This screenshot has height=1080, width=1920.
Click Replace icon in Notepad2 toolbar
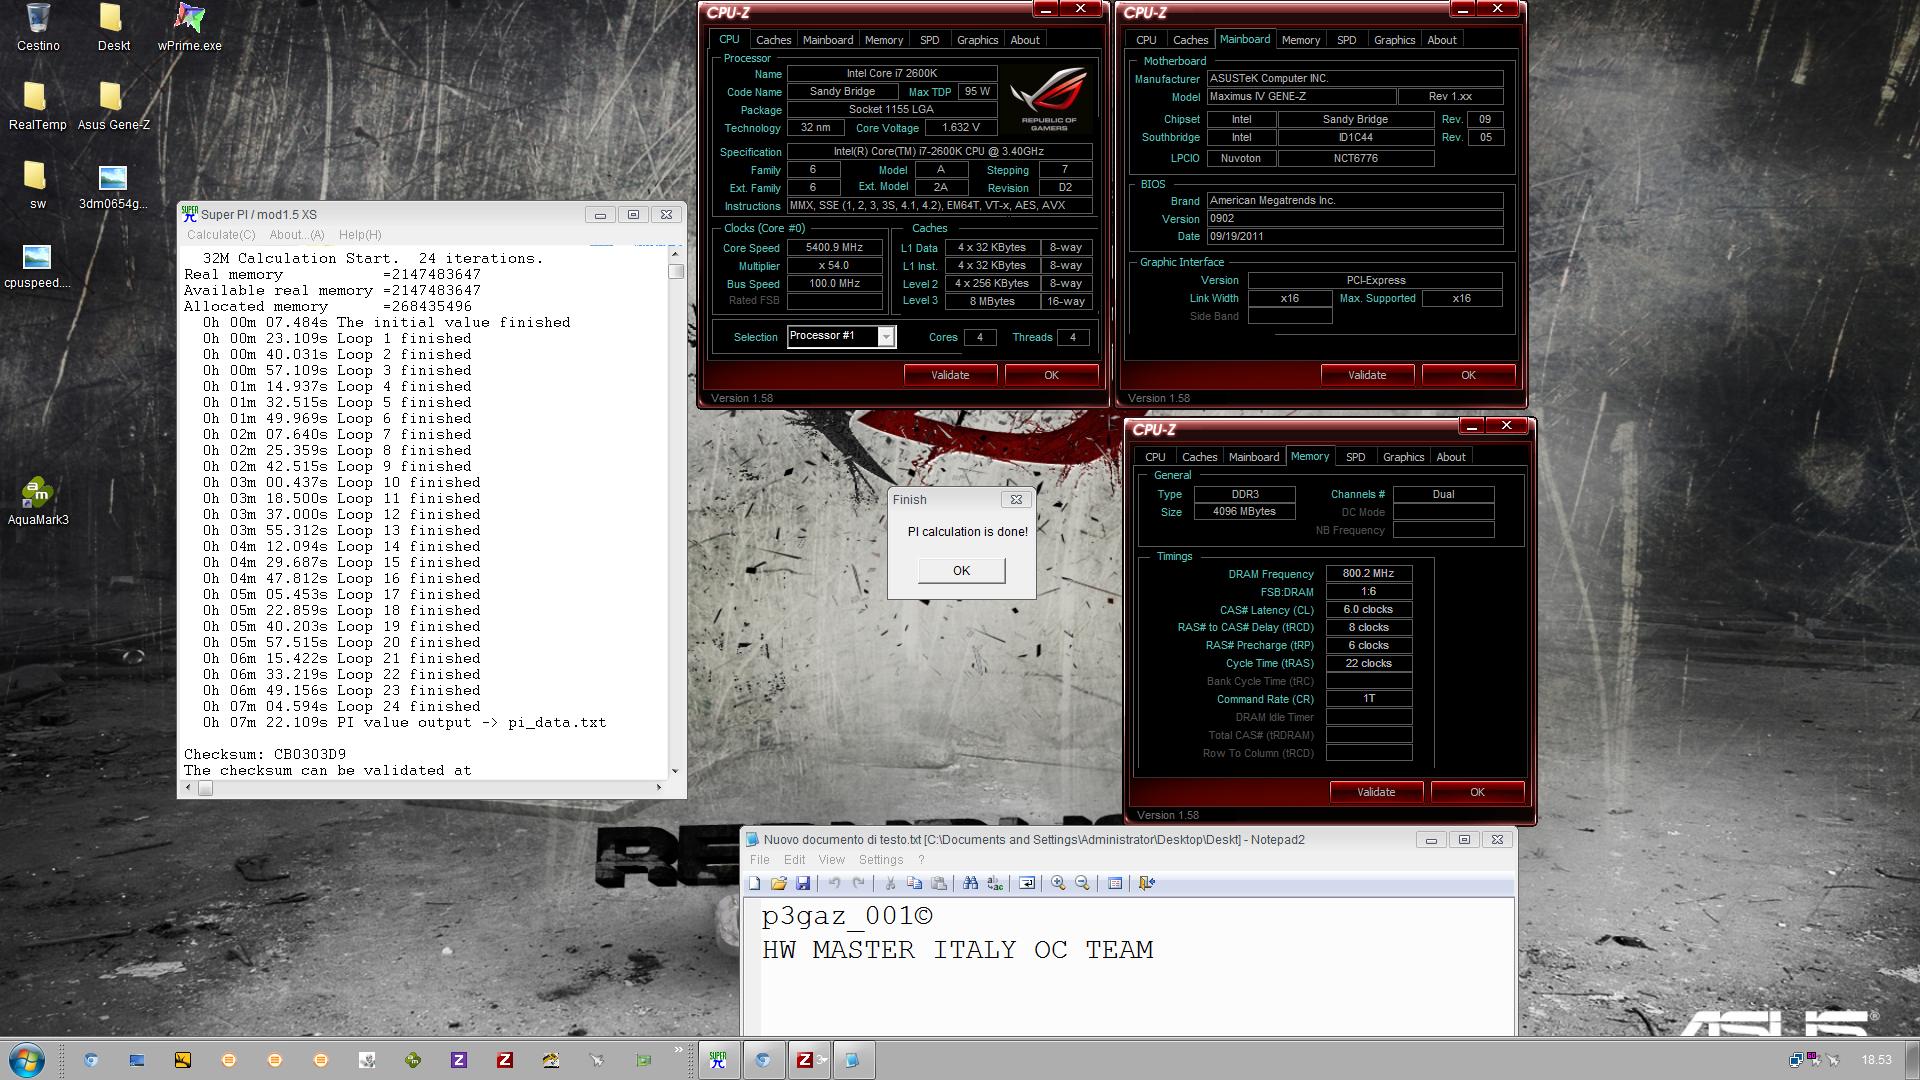(994, 883)
